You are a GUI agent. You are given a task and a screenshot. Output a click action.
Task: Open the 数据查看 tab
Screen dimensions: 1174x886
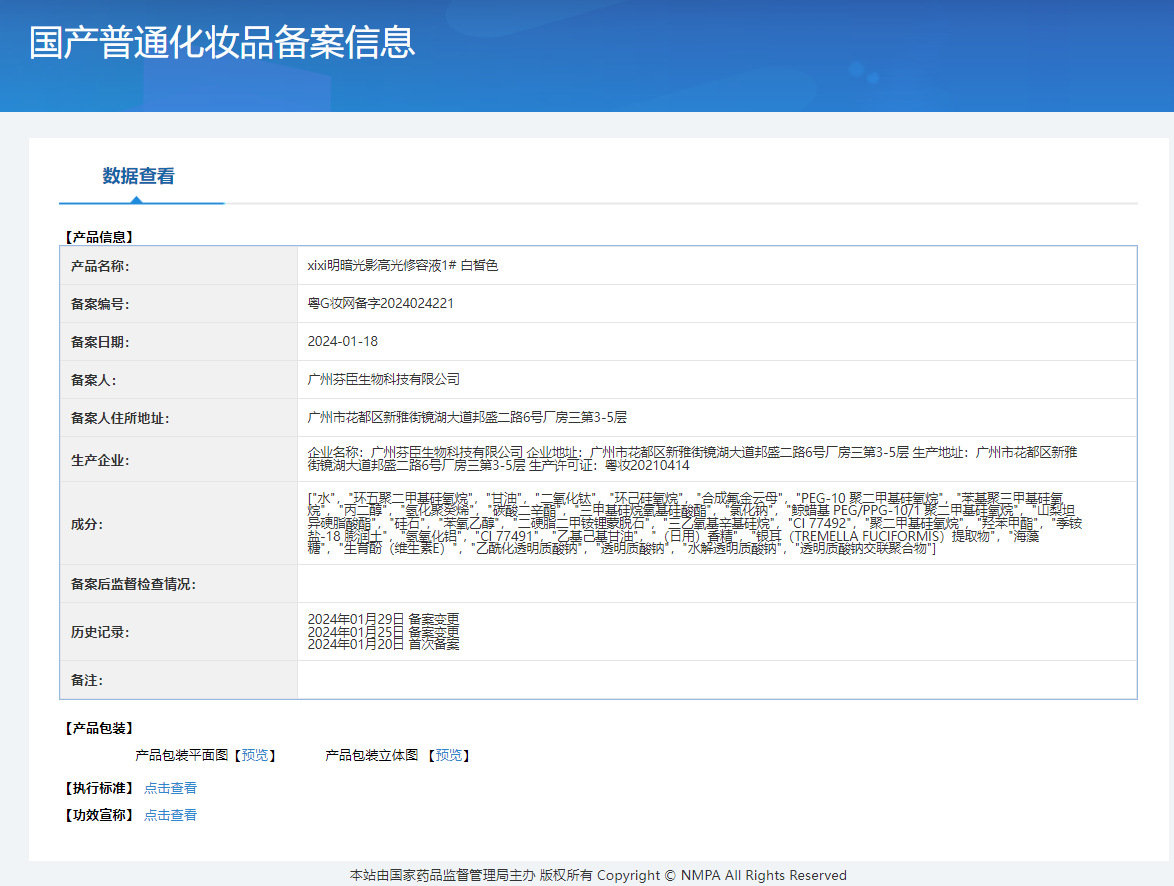tap(139, 176)
